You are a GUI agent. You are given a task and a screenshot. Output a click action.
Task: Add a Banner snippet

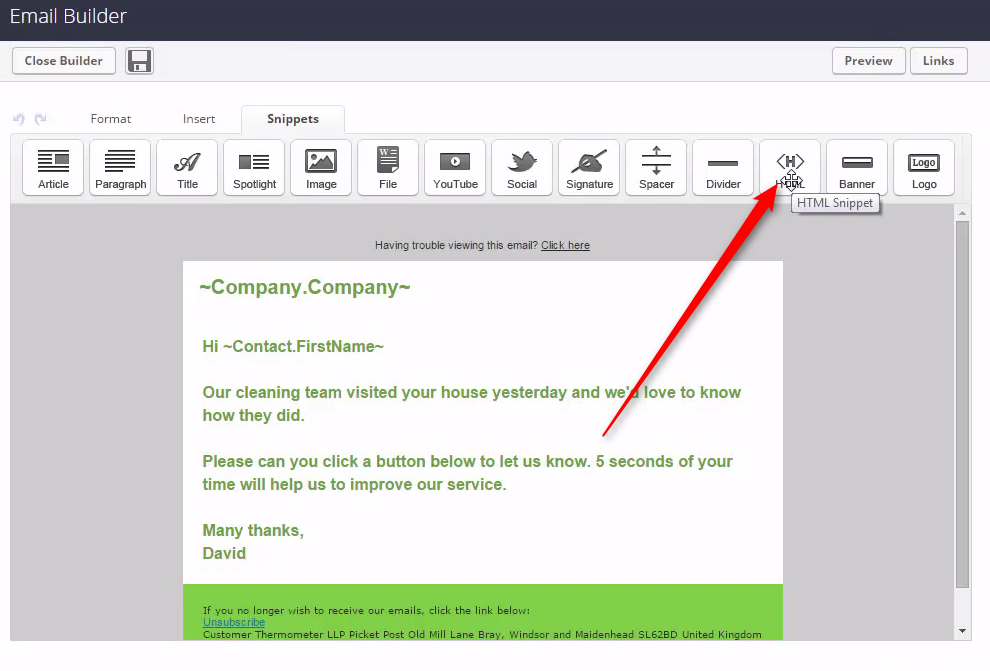coord(857,168)
